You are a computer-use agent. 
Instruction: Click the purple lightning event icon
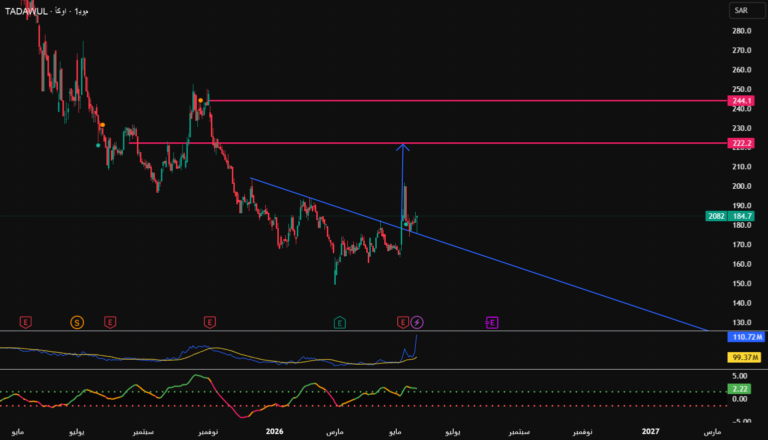[x=417, y=322]
